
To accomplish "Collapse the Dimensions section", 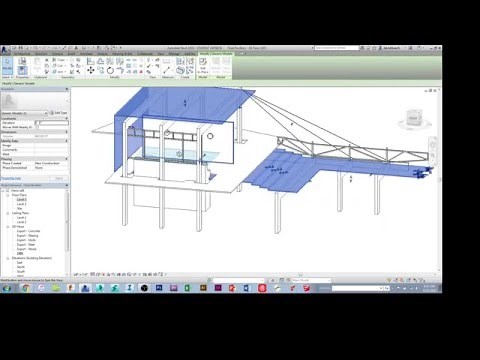I will click(67, 132).
